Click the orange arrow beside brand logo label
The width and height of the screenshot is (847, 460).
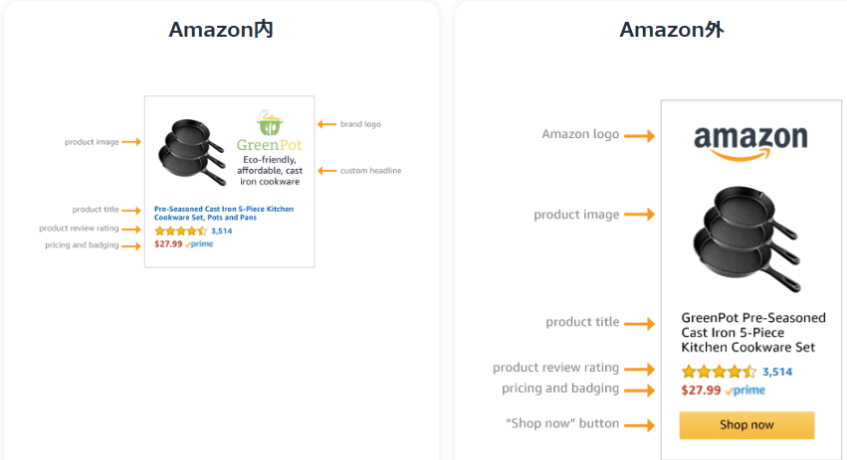click(x=327, y=124)
